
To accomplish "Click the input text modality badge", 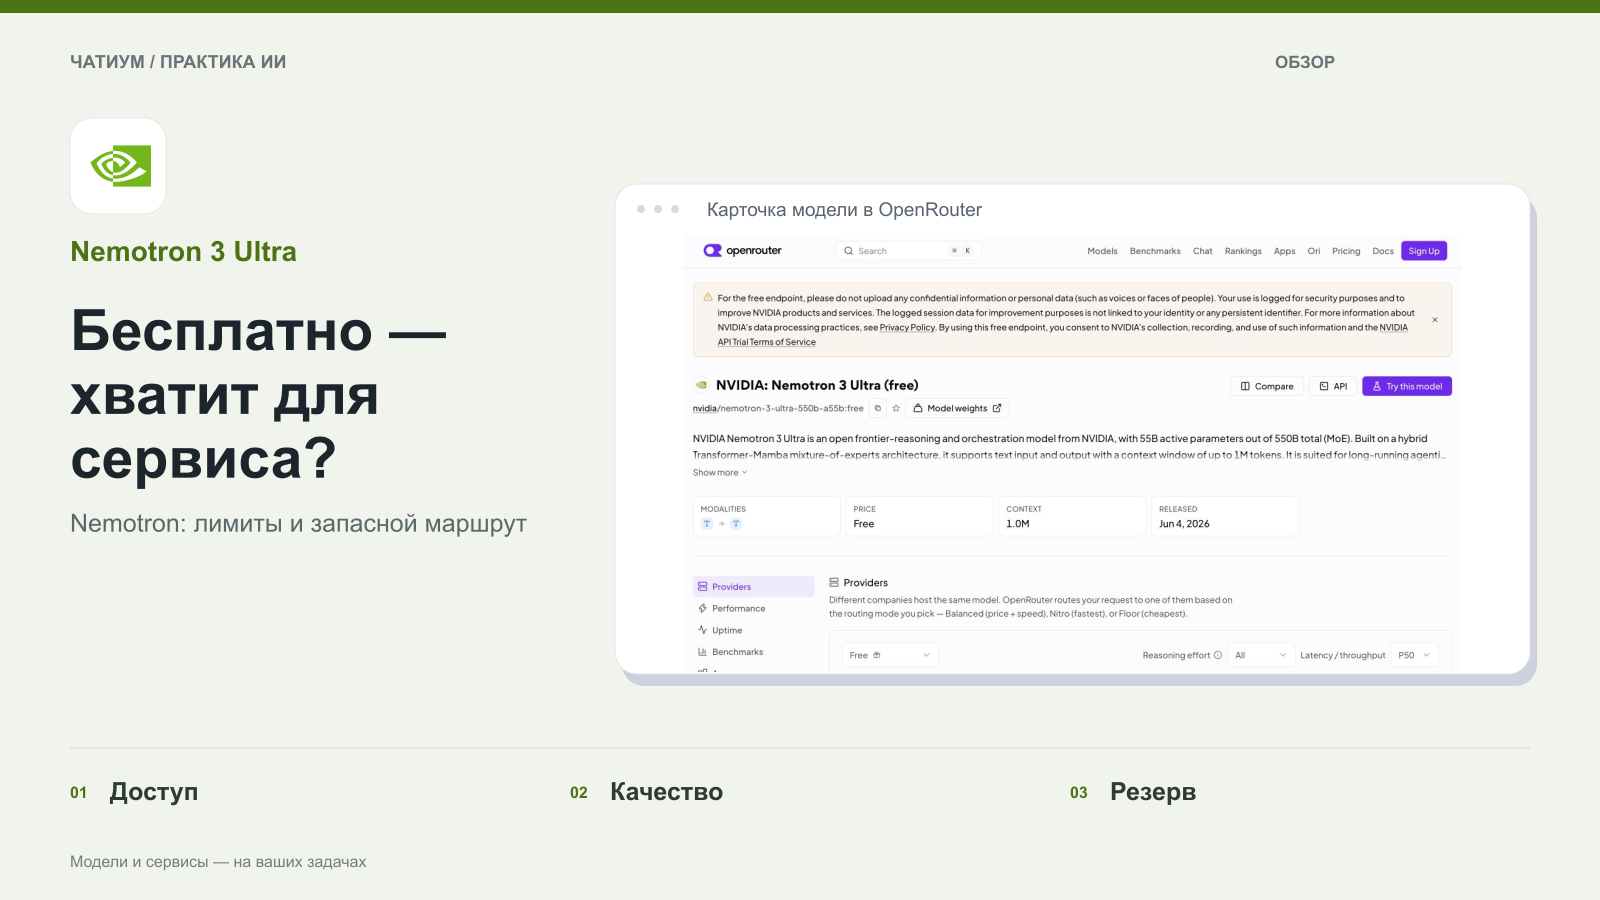I will click(x=707, y=524).
